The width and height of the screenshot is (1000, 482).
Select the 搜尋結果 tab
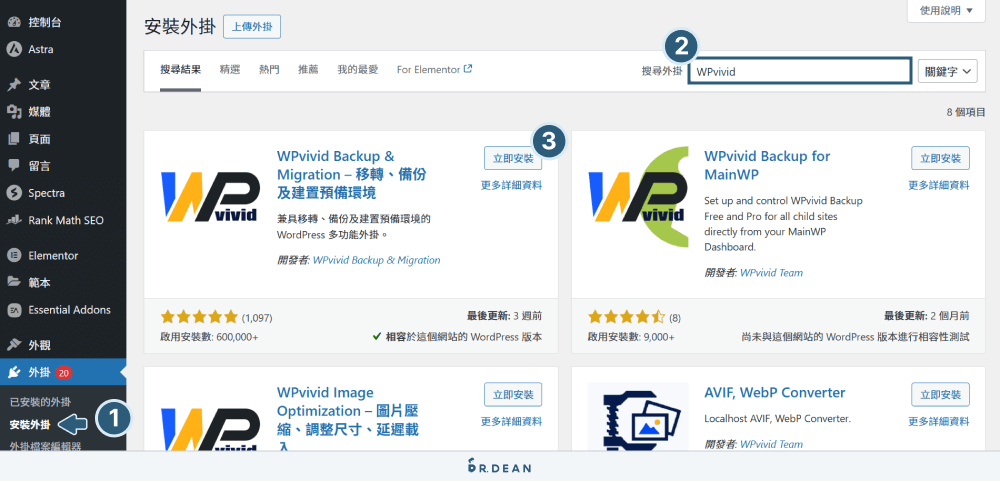pos(180,69)
